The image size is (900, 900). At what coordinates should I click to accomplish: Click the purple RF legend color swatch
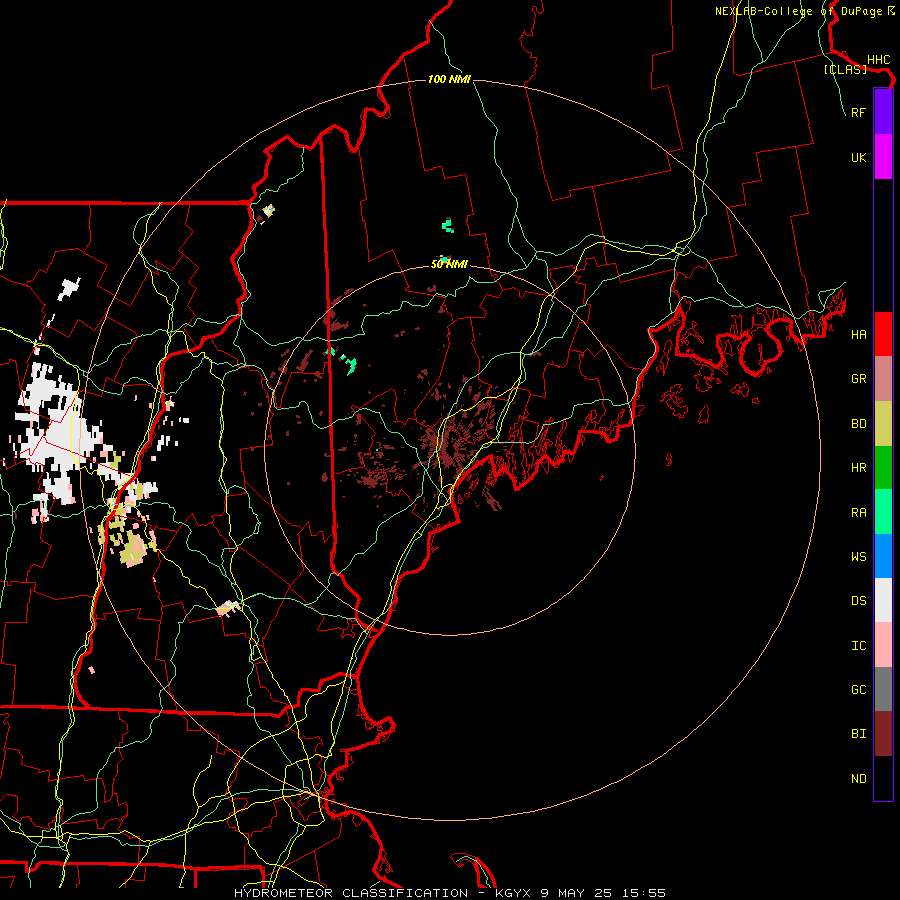coord(883,112)
